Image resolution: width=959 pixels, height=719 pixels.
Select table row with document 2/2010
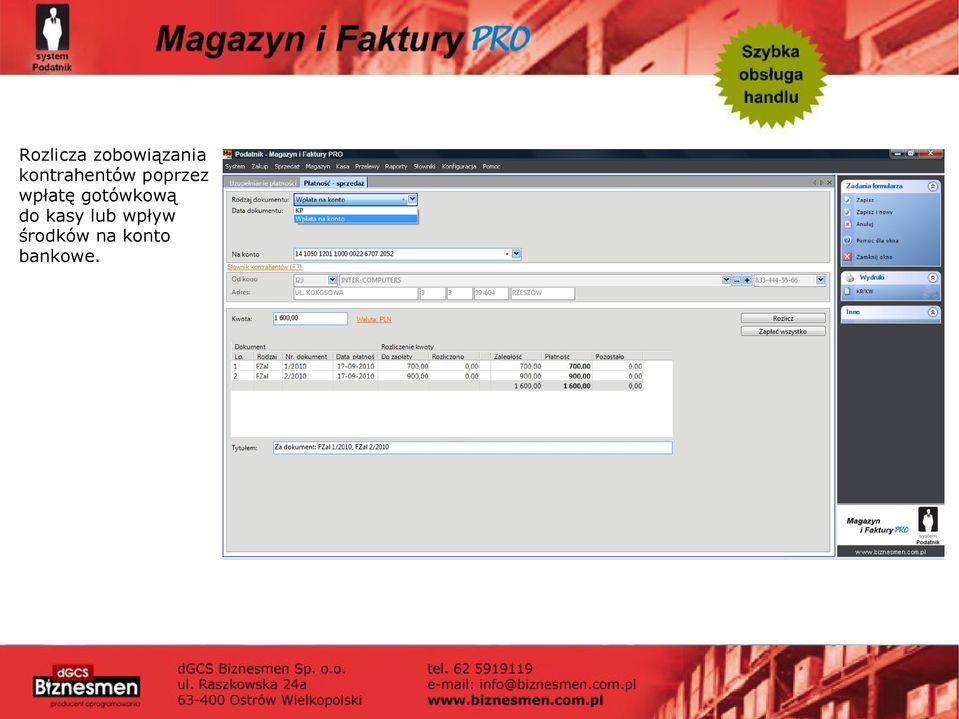click(x=437, y=376)
